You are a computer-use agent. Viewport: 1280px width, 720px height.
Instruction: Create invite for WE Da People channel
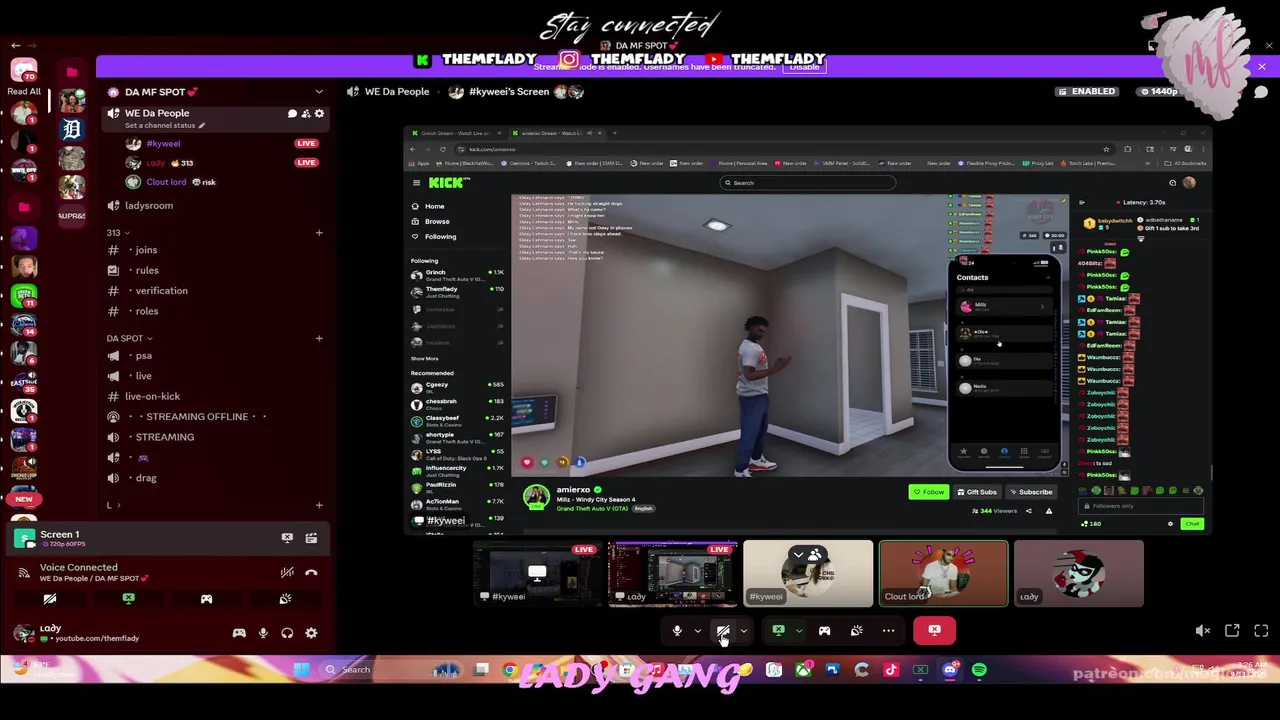coord(306,114)
